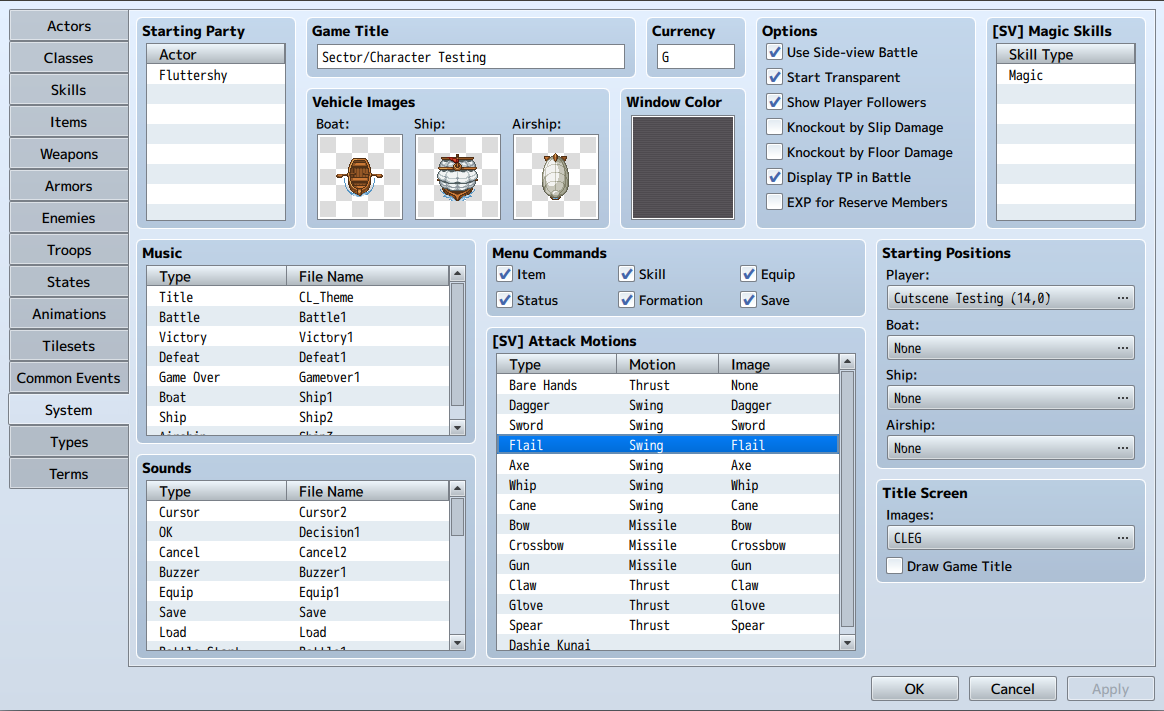Click the Game Title text field
The width and height of the screenshot is (1164, 711).
point(468,57)
